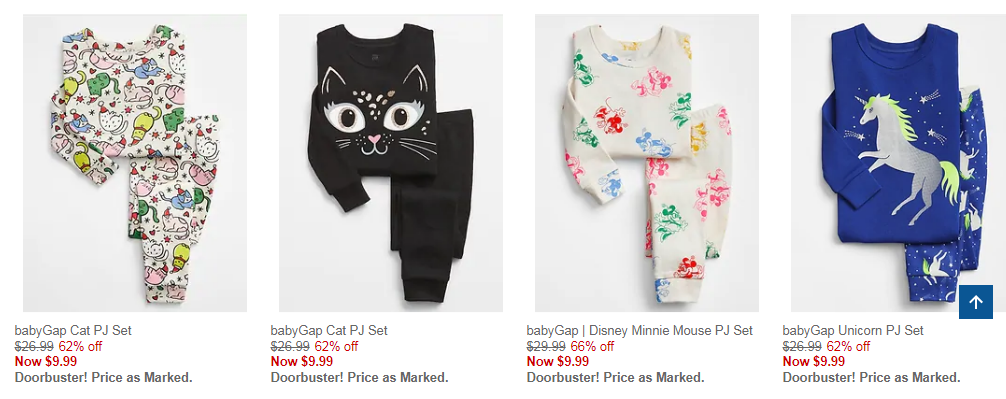Open the babyGap Disney Minnie Mouse PJ Set link
Image resolution: width=1006 pixels, height=399 pixels.
click(640, 331)
